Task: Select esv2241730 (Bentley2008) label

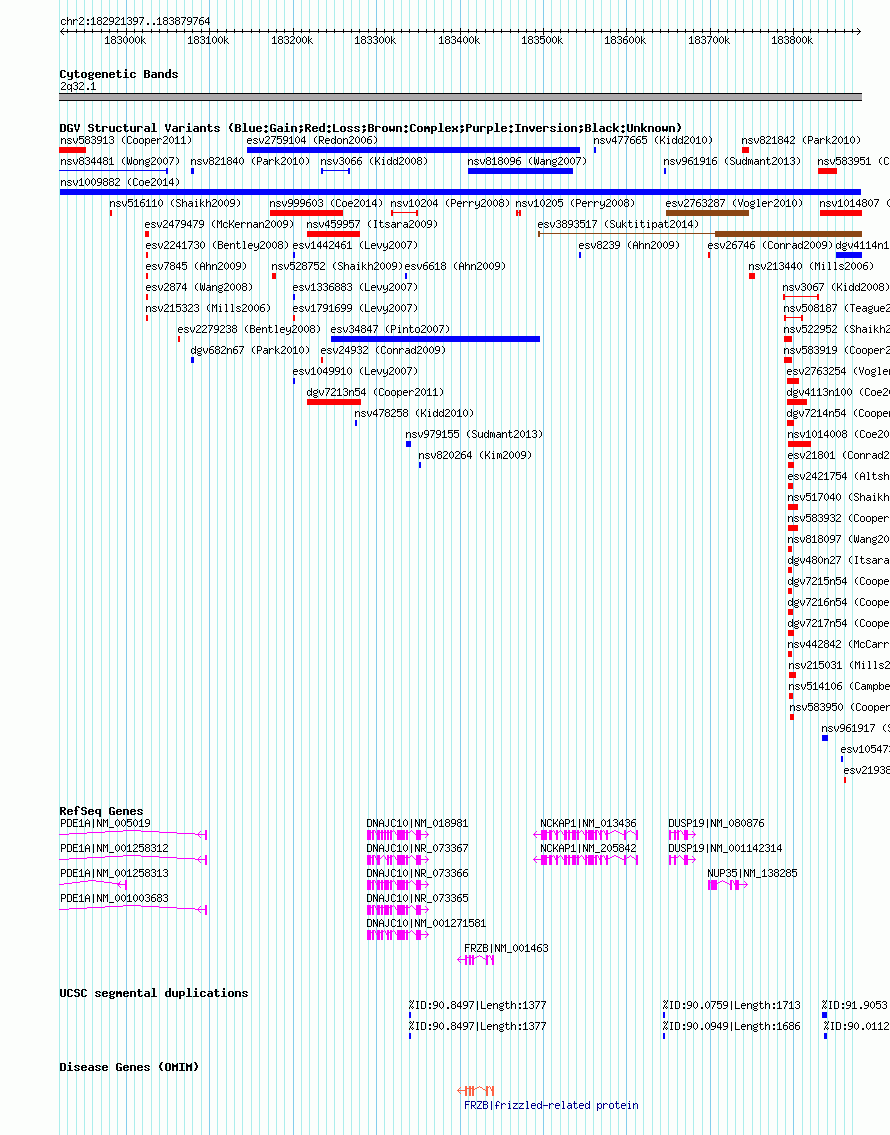Action: 217,245
